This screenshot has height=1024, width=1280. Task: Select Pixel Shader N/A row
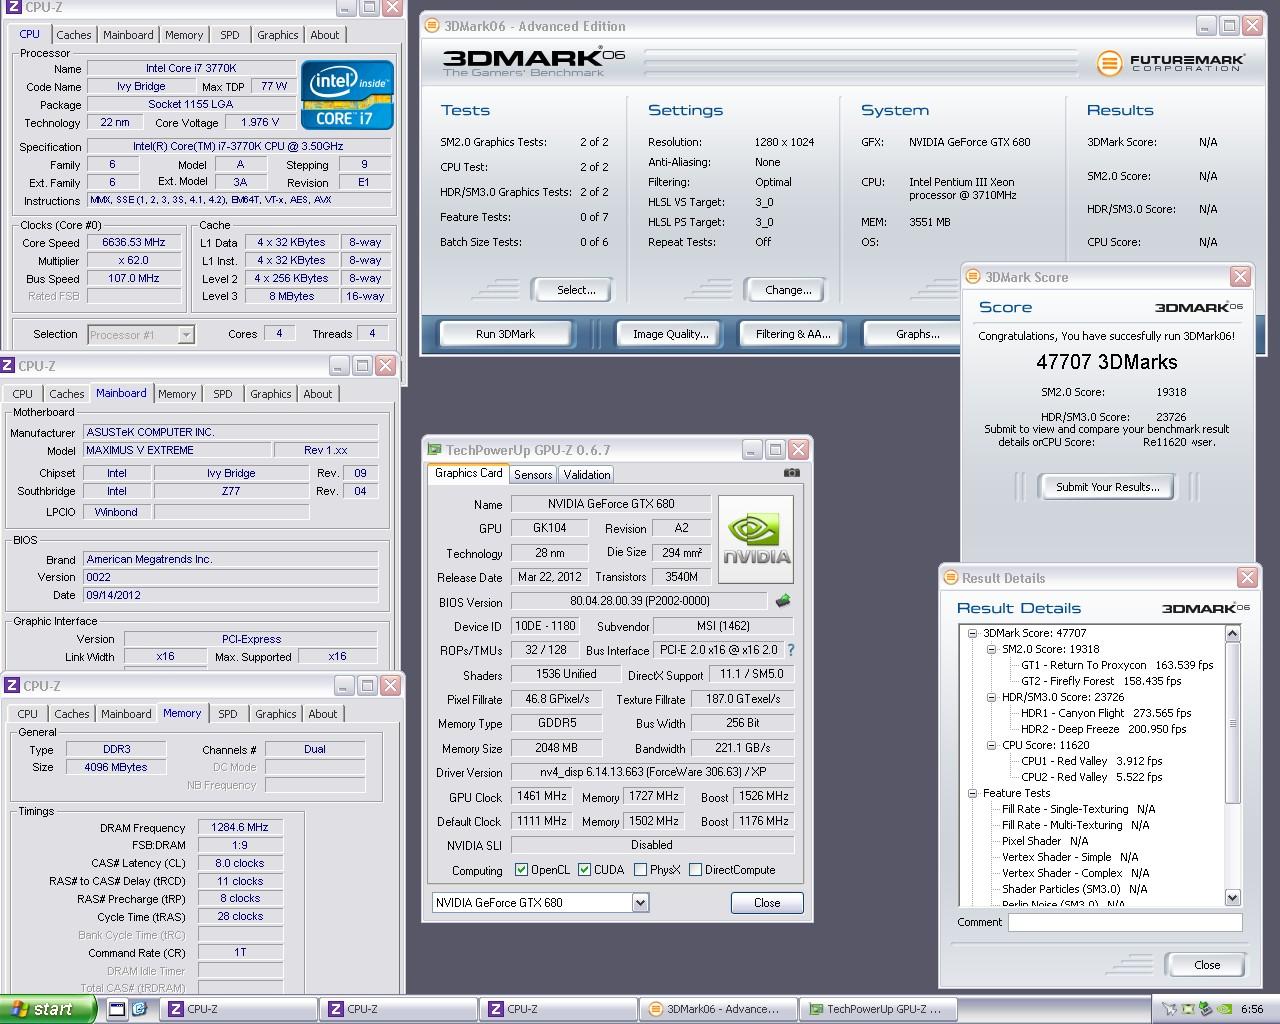[1045, 841]
